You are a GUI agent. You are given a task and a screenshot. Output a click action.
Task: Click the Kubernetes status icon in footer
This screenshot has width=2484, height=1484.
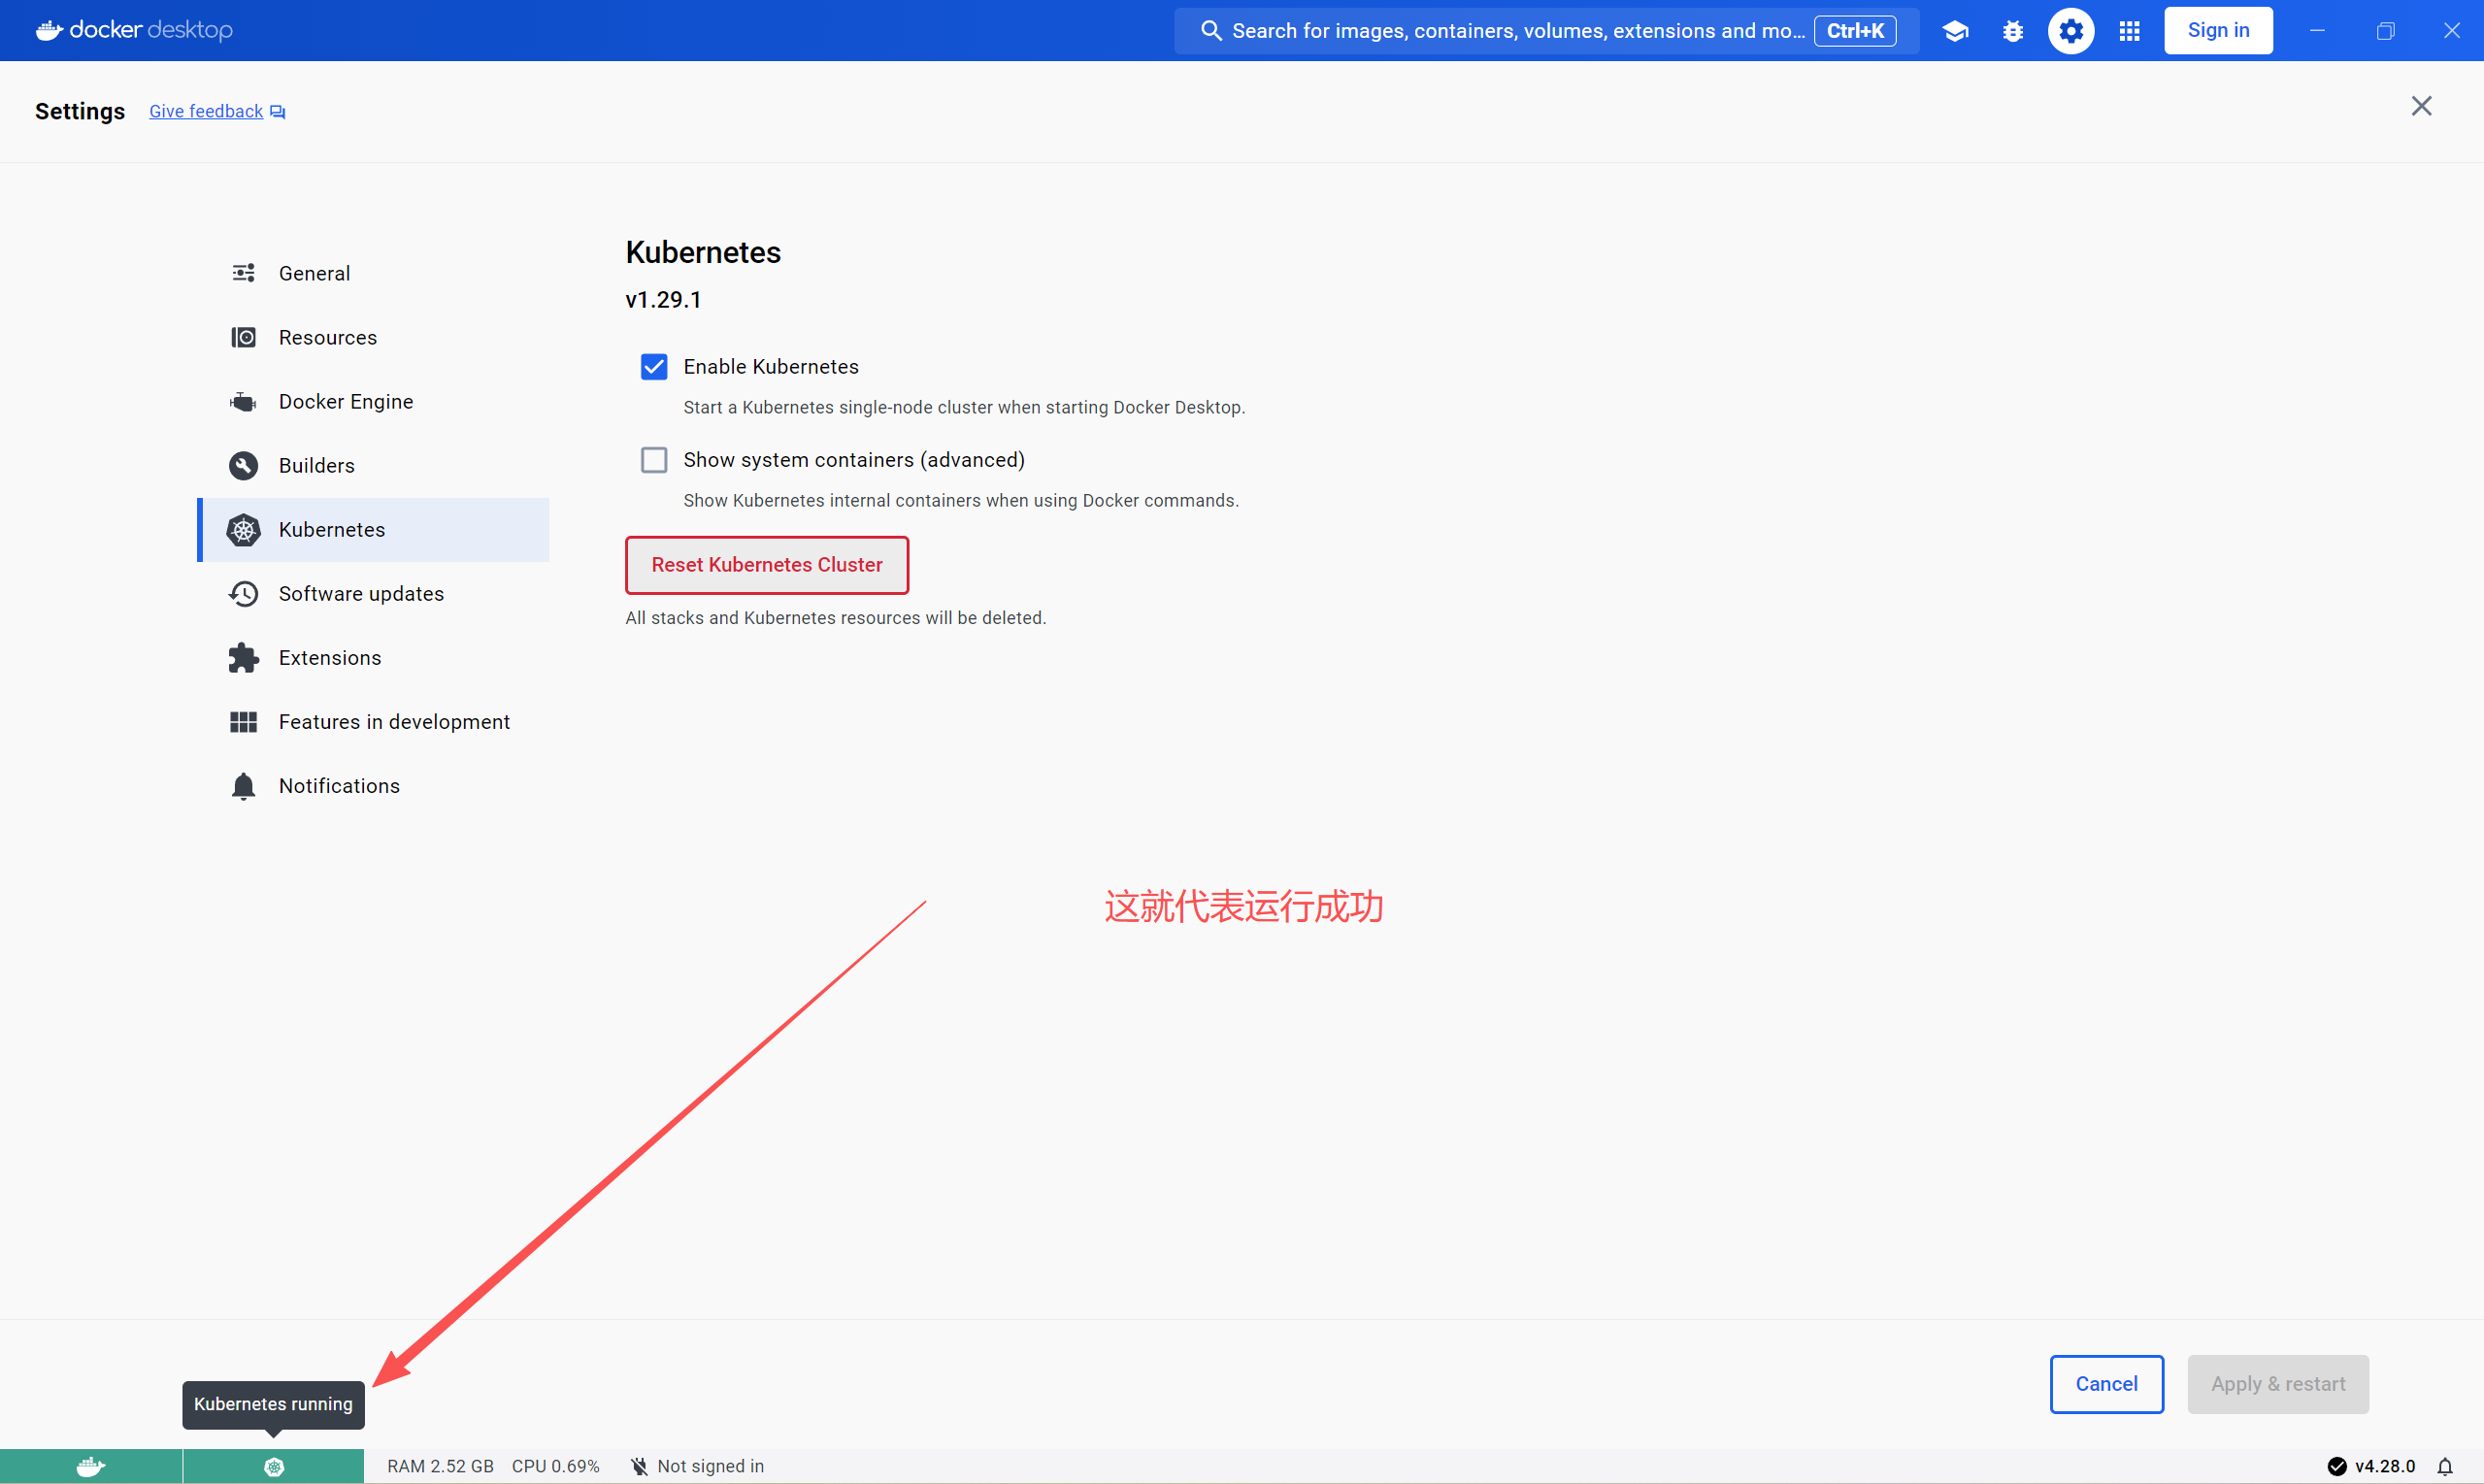[273, 1466]
